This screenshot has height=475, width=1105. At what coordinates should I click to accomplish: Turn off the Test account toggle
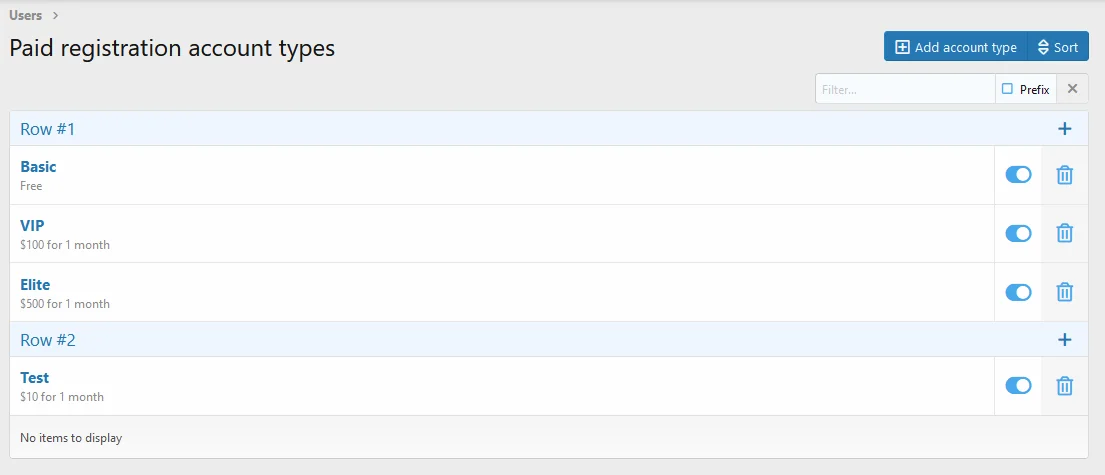point(1018,385)
